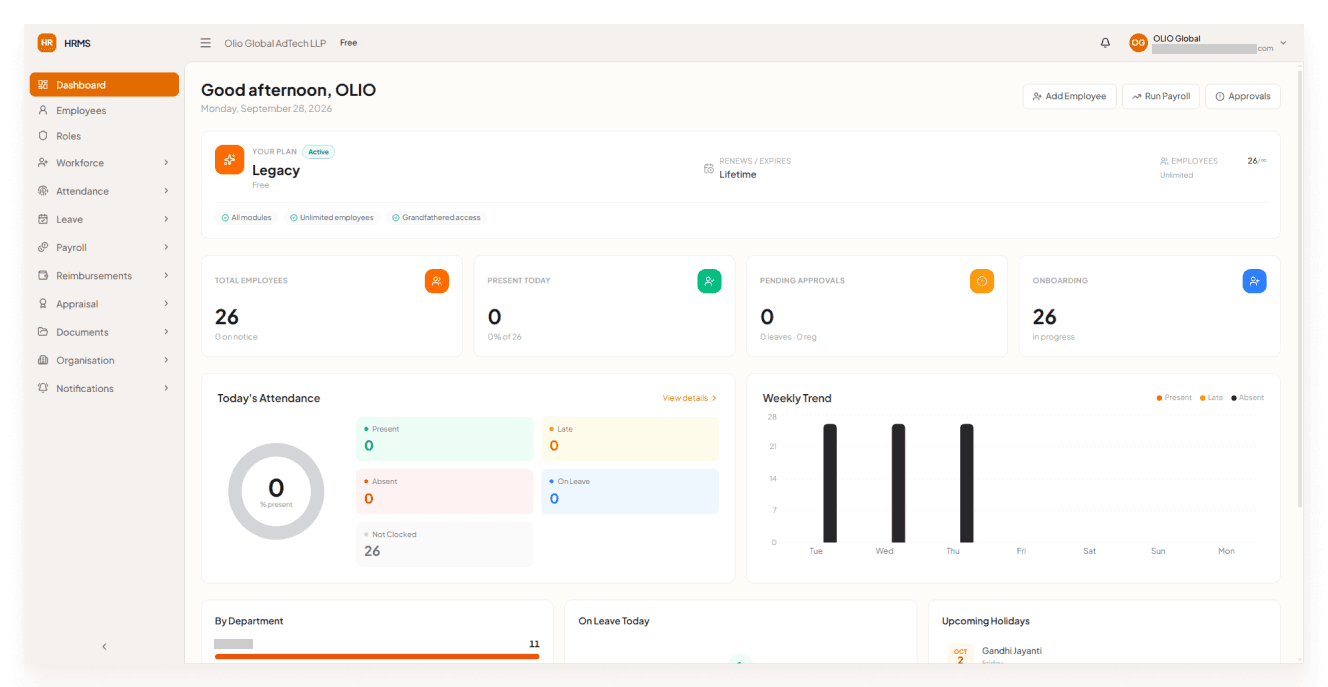Click the Run Payroll button

pyautogui.click(x=1161, y=96)
